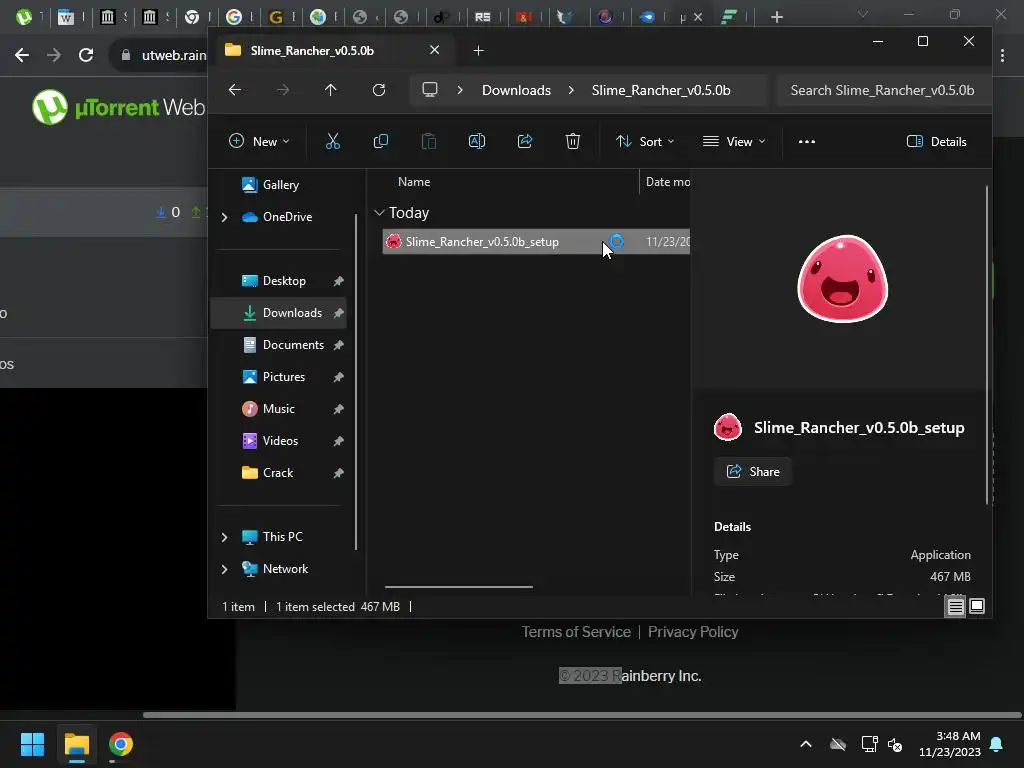Screen dimensions: 1024x768
Task: Click the This PC monitor icon in address bar
Action: (x=430, y=89)
